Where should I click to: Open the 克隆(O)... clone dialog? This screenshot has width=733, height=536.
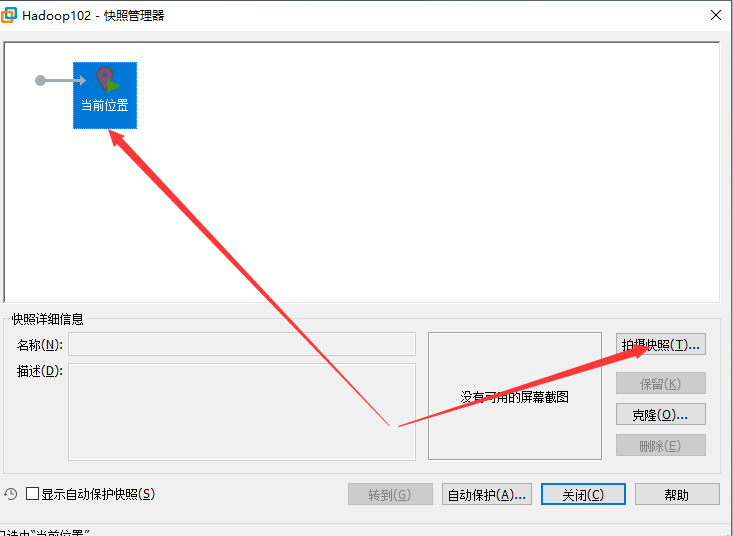pyautogui.click(x=661, y=414)
